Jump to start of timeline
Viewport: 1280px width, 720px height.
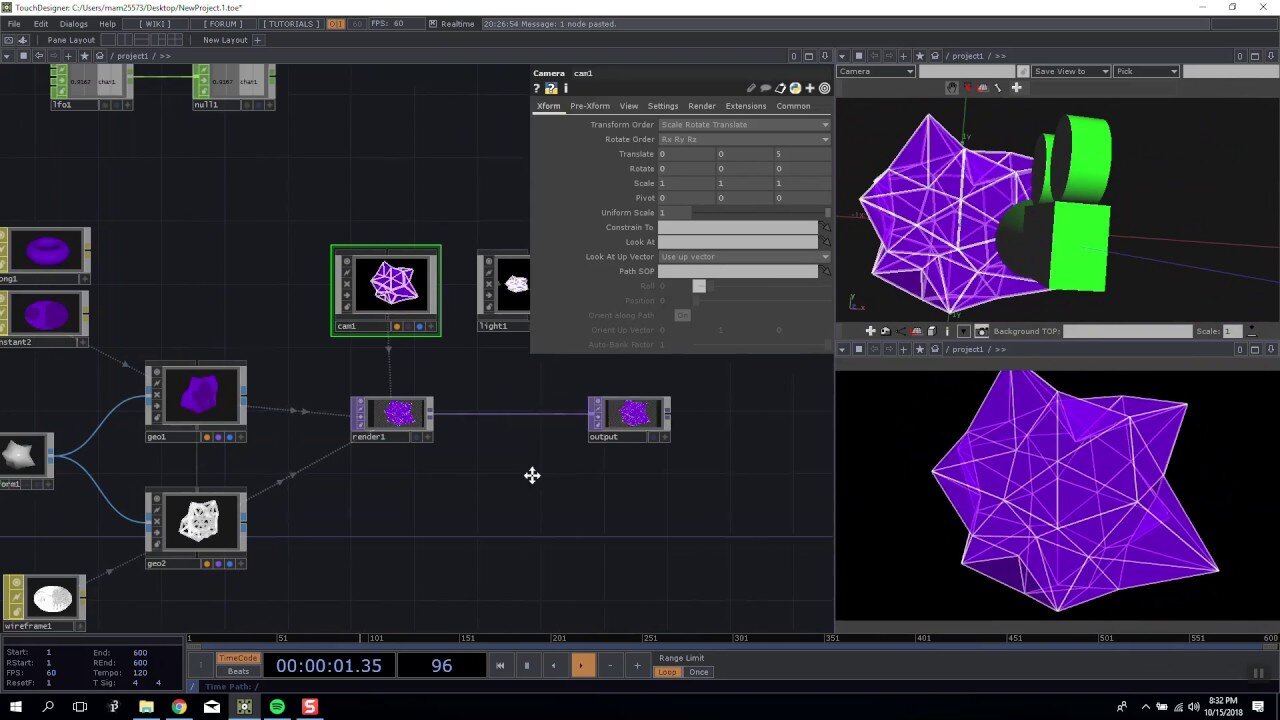tap(500, 665)
